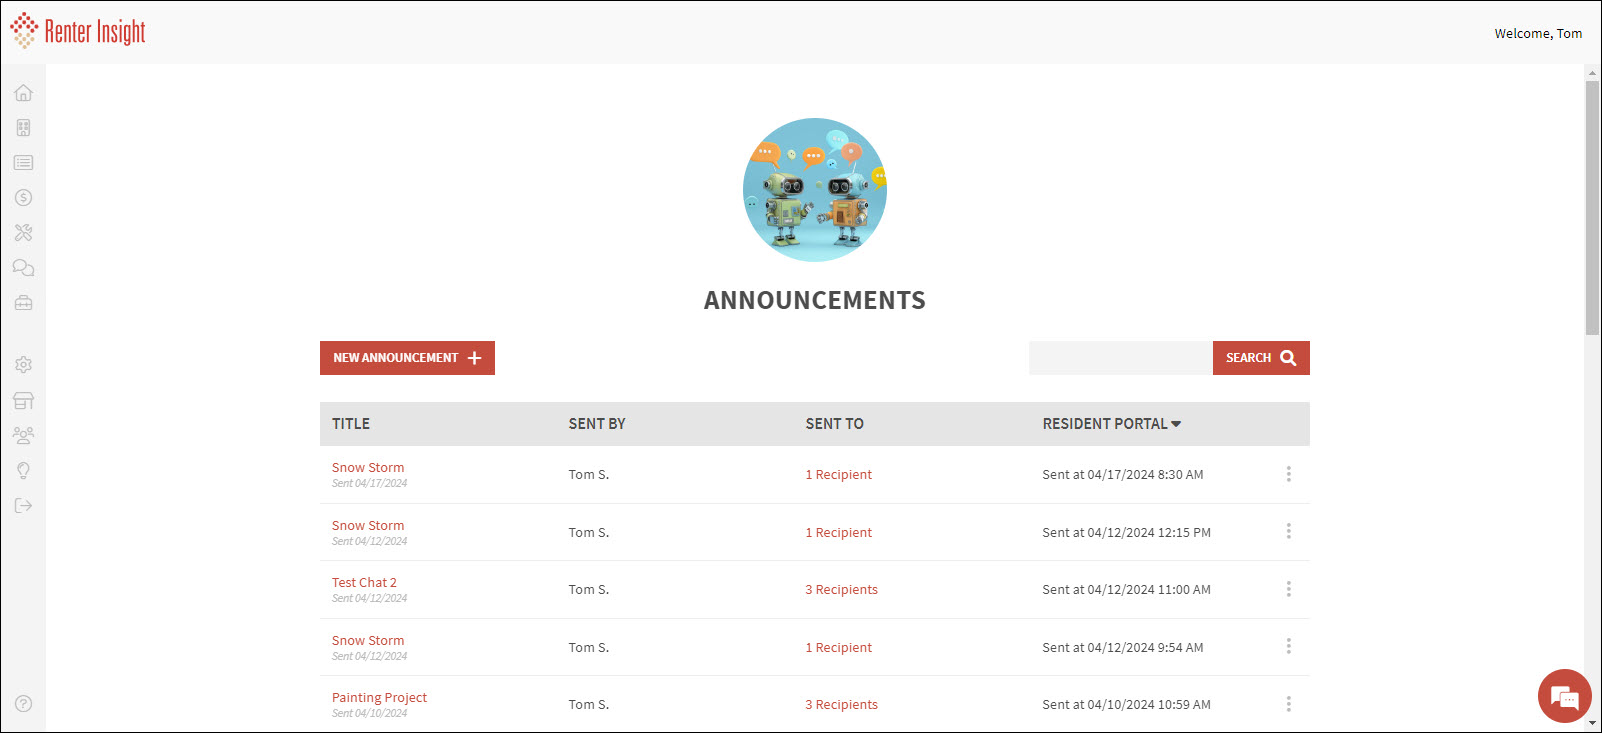Screen dimensions: 1602x733
Task: View 3 Recipients for Test Chat 2
Action: [841, 589]
